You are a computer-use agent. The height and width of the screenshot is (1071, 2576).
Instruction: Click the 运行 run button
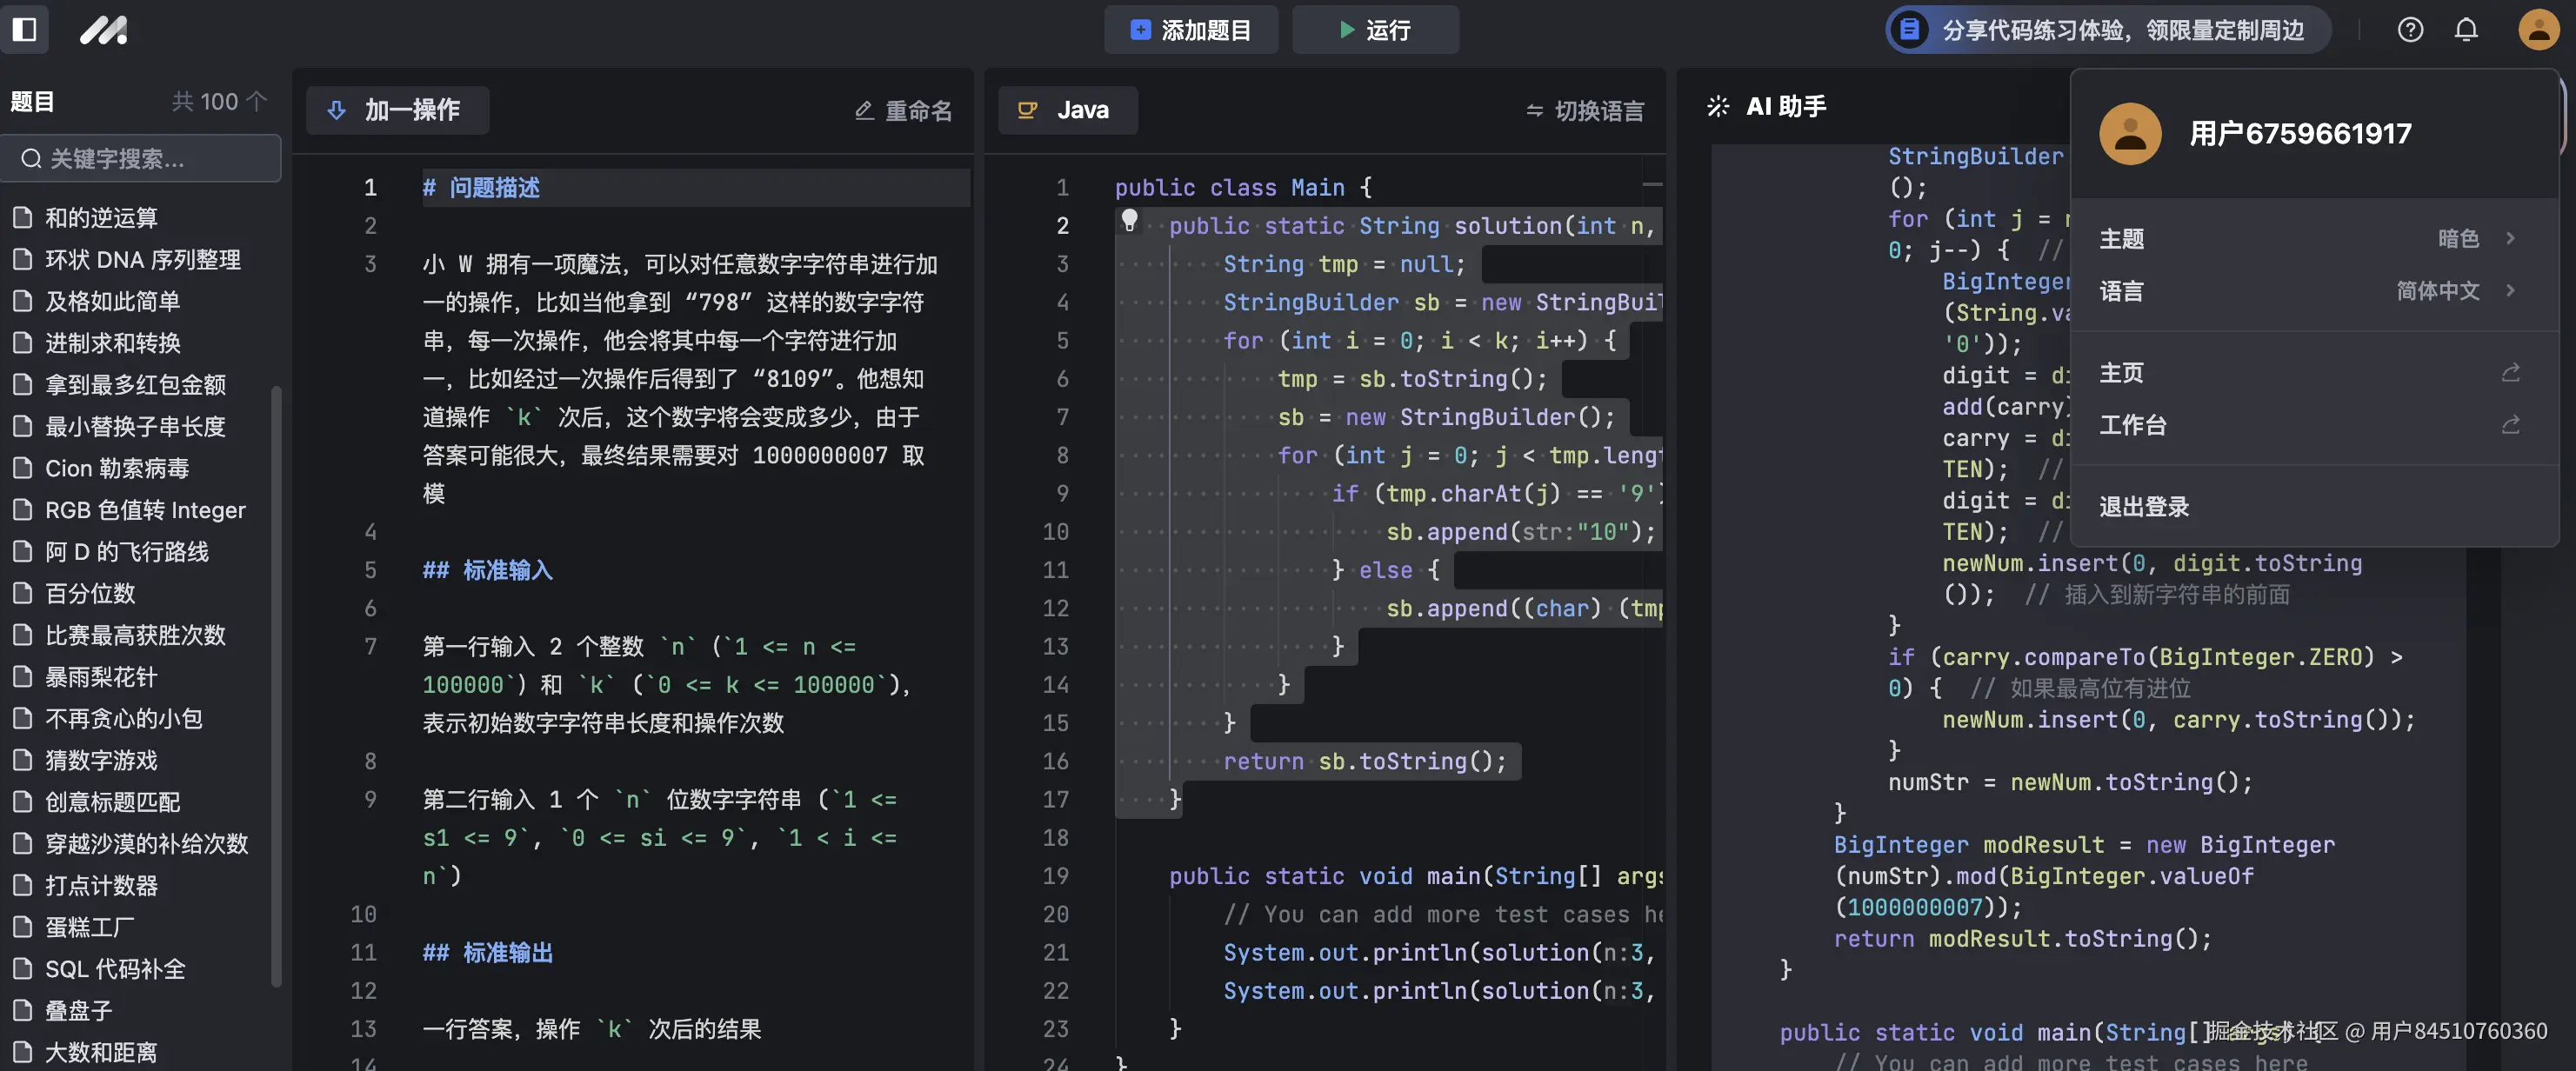(1375, 30)
